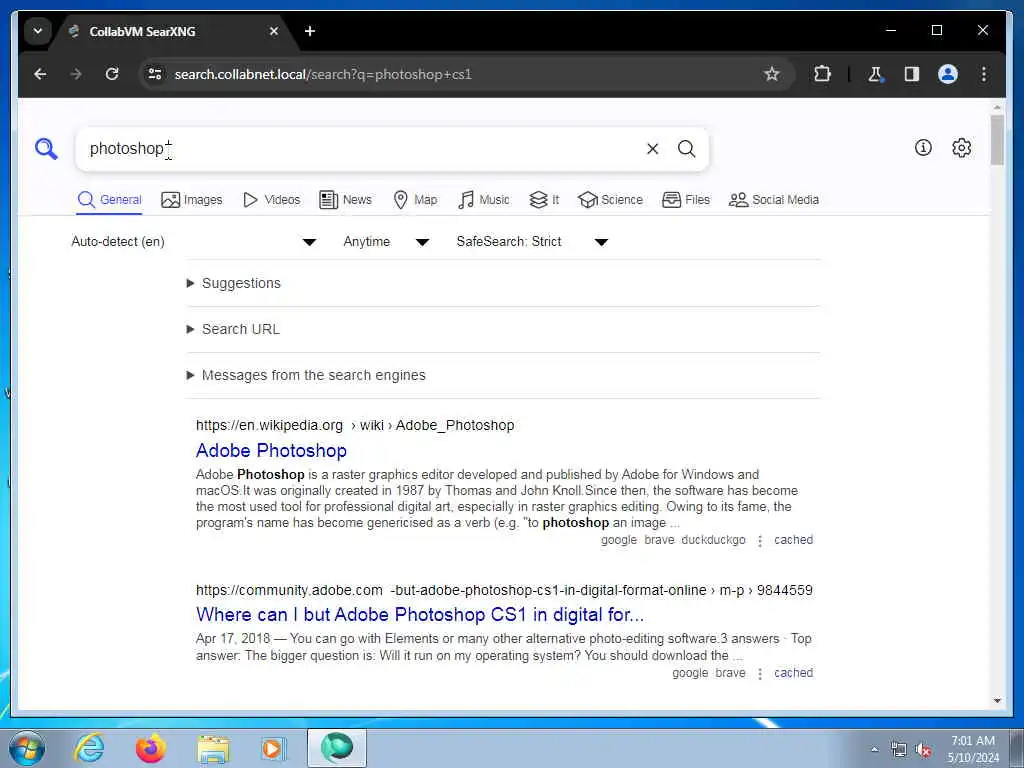
Task: Select the General category tab
Action: (x=109, y=200)
